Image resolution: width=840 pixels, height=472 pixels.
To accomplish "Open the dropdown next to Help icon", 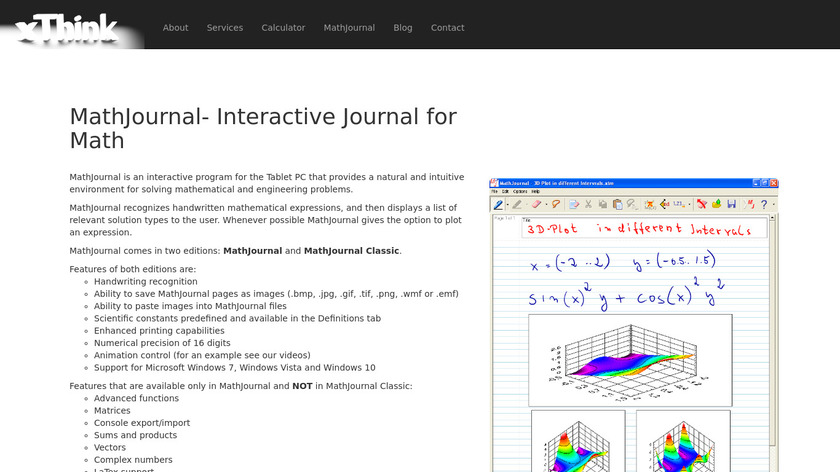I will pyautogui.click(x=774, y=205).
